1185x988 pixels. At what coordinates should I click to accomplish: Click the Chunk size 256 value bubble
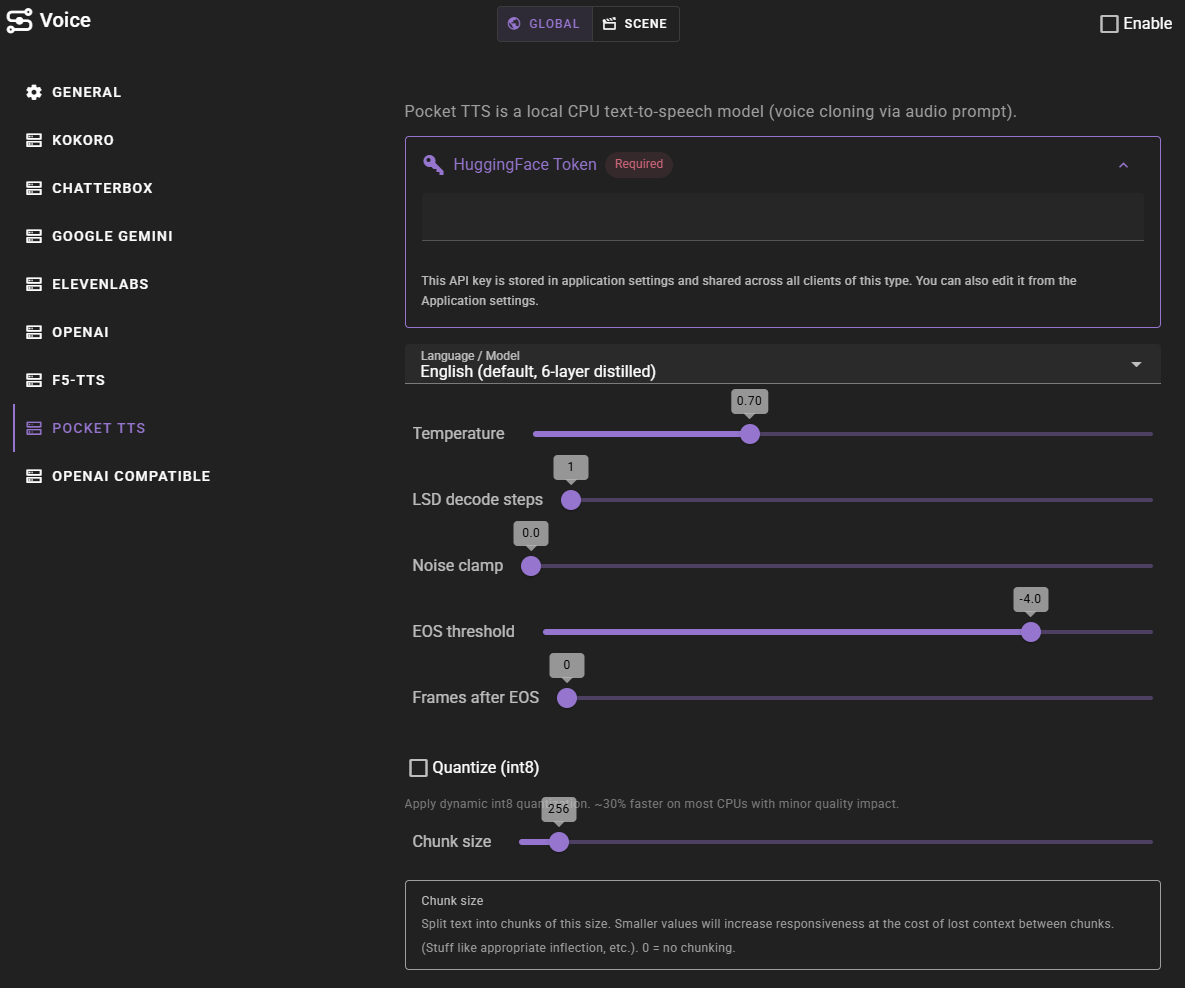click(x=558, y=809)
